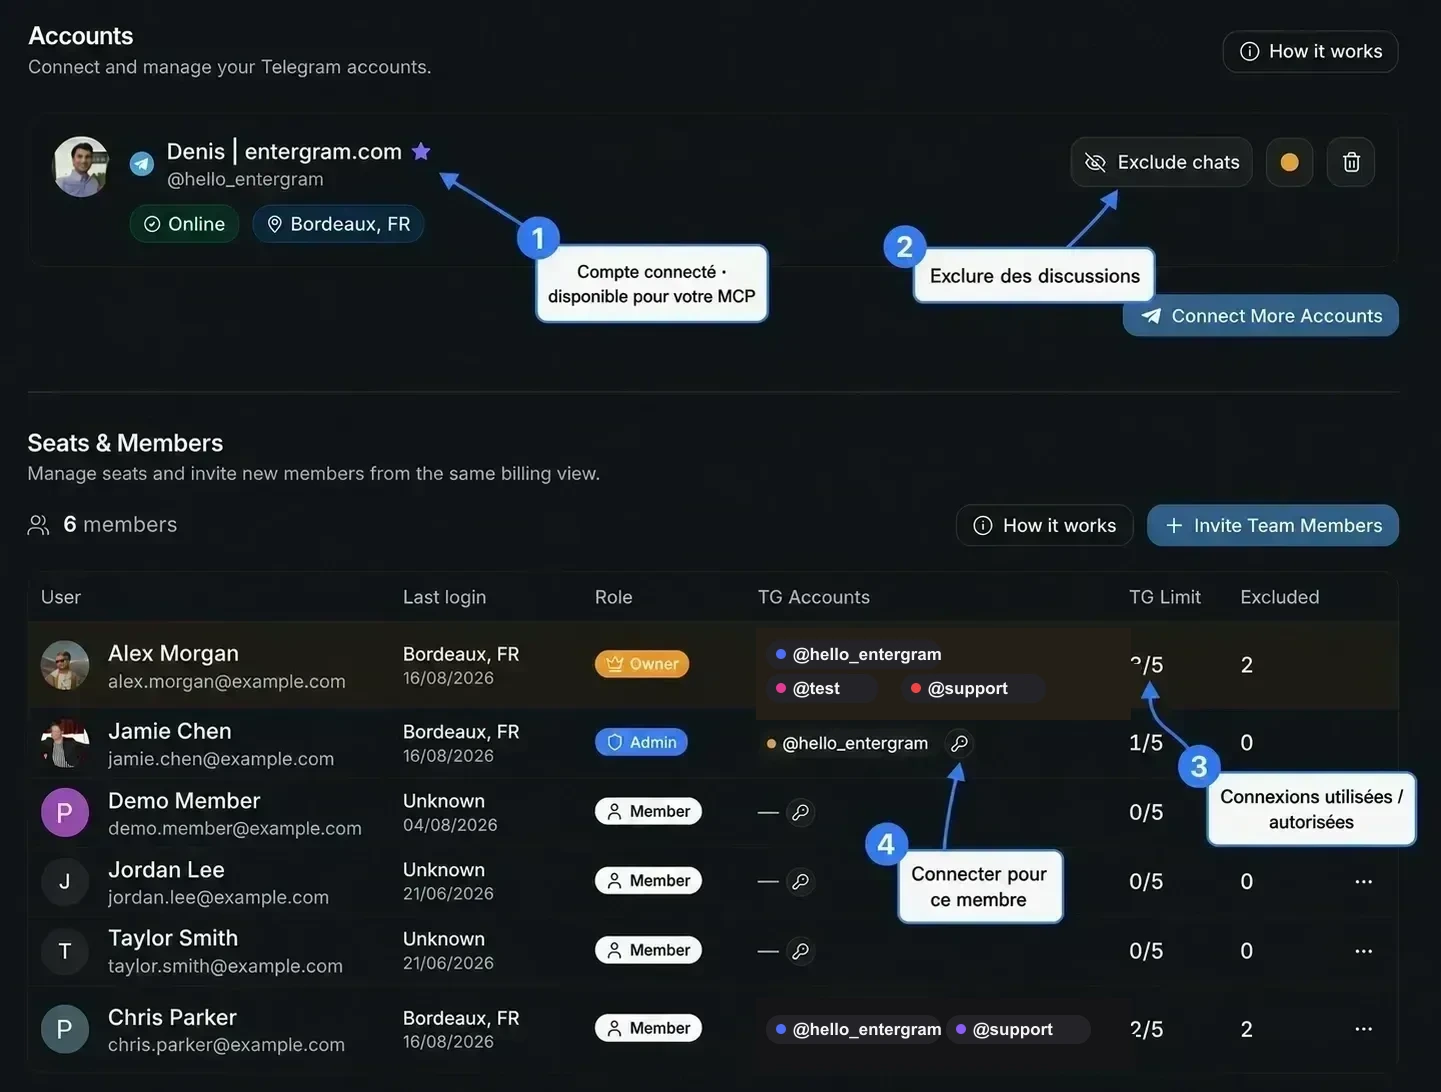Click Member badge in Demo Member row
The height and width of the screenshot is (1092, 1441).
click(648, 811)
